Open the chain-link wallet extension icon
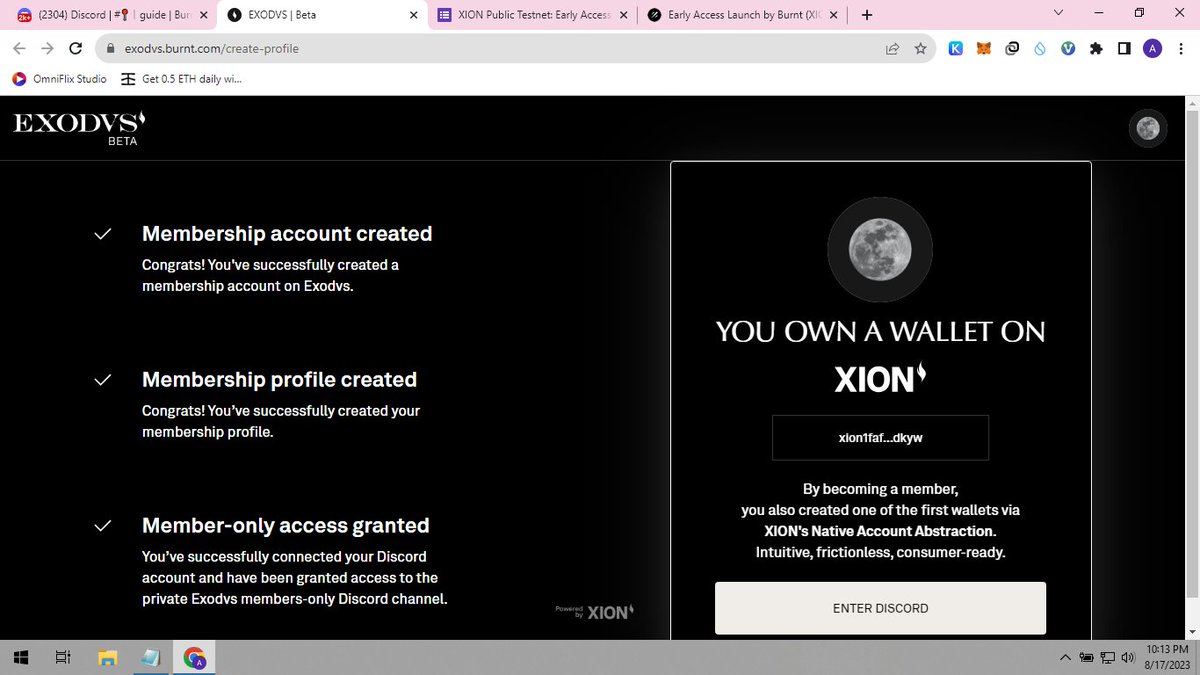The width and height of the screenshot is (1200, 675). tap(1012, 48)
